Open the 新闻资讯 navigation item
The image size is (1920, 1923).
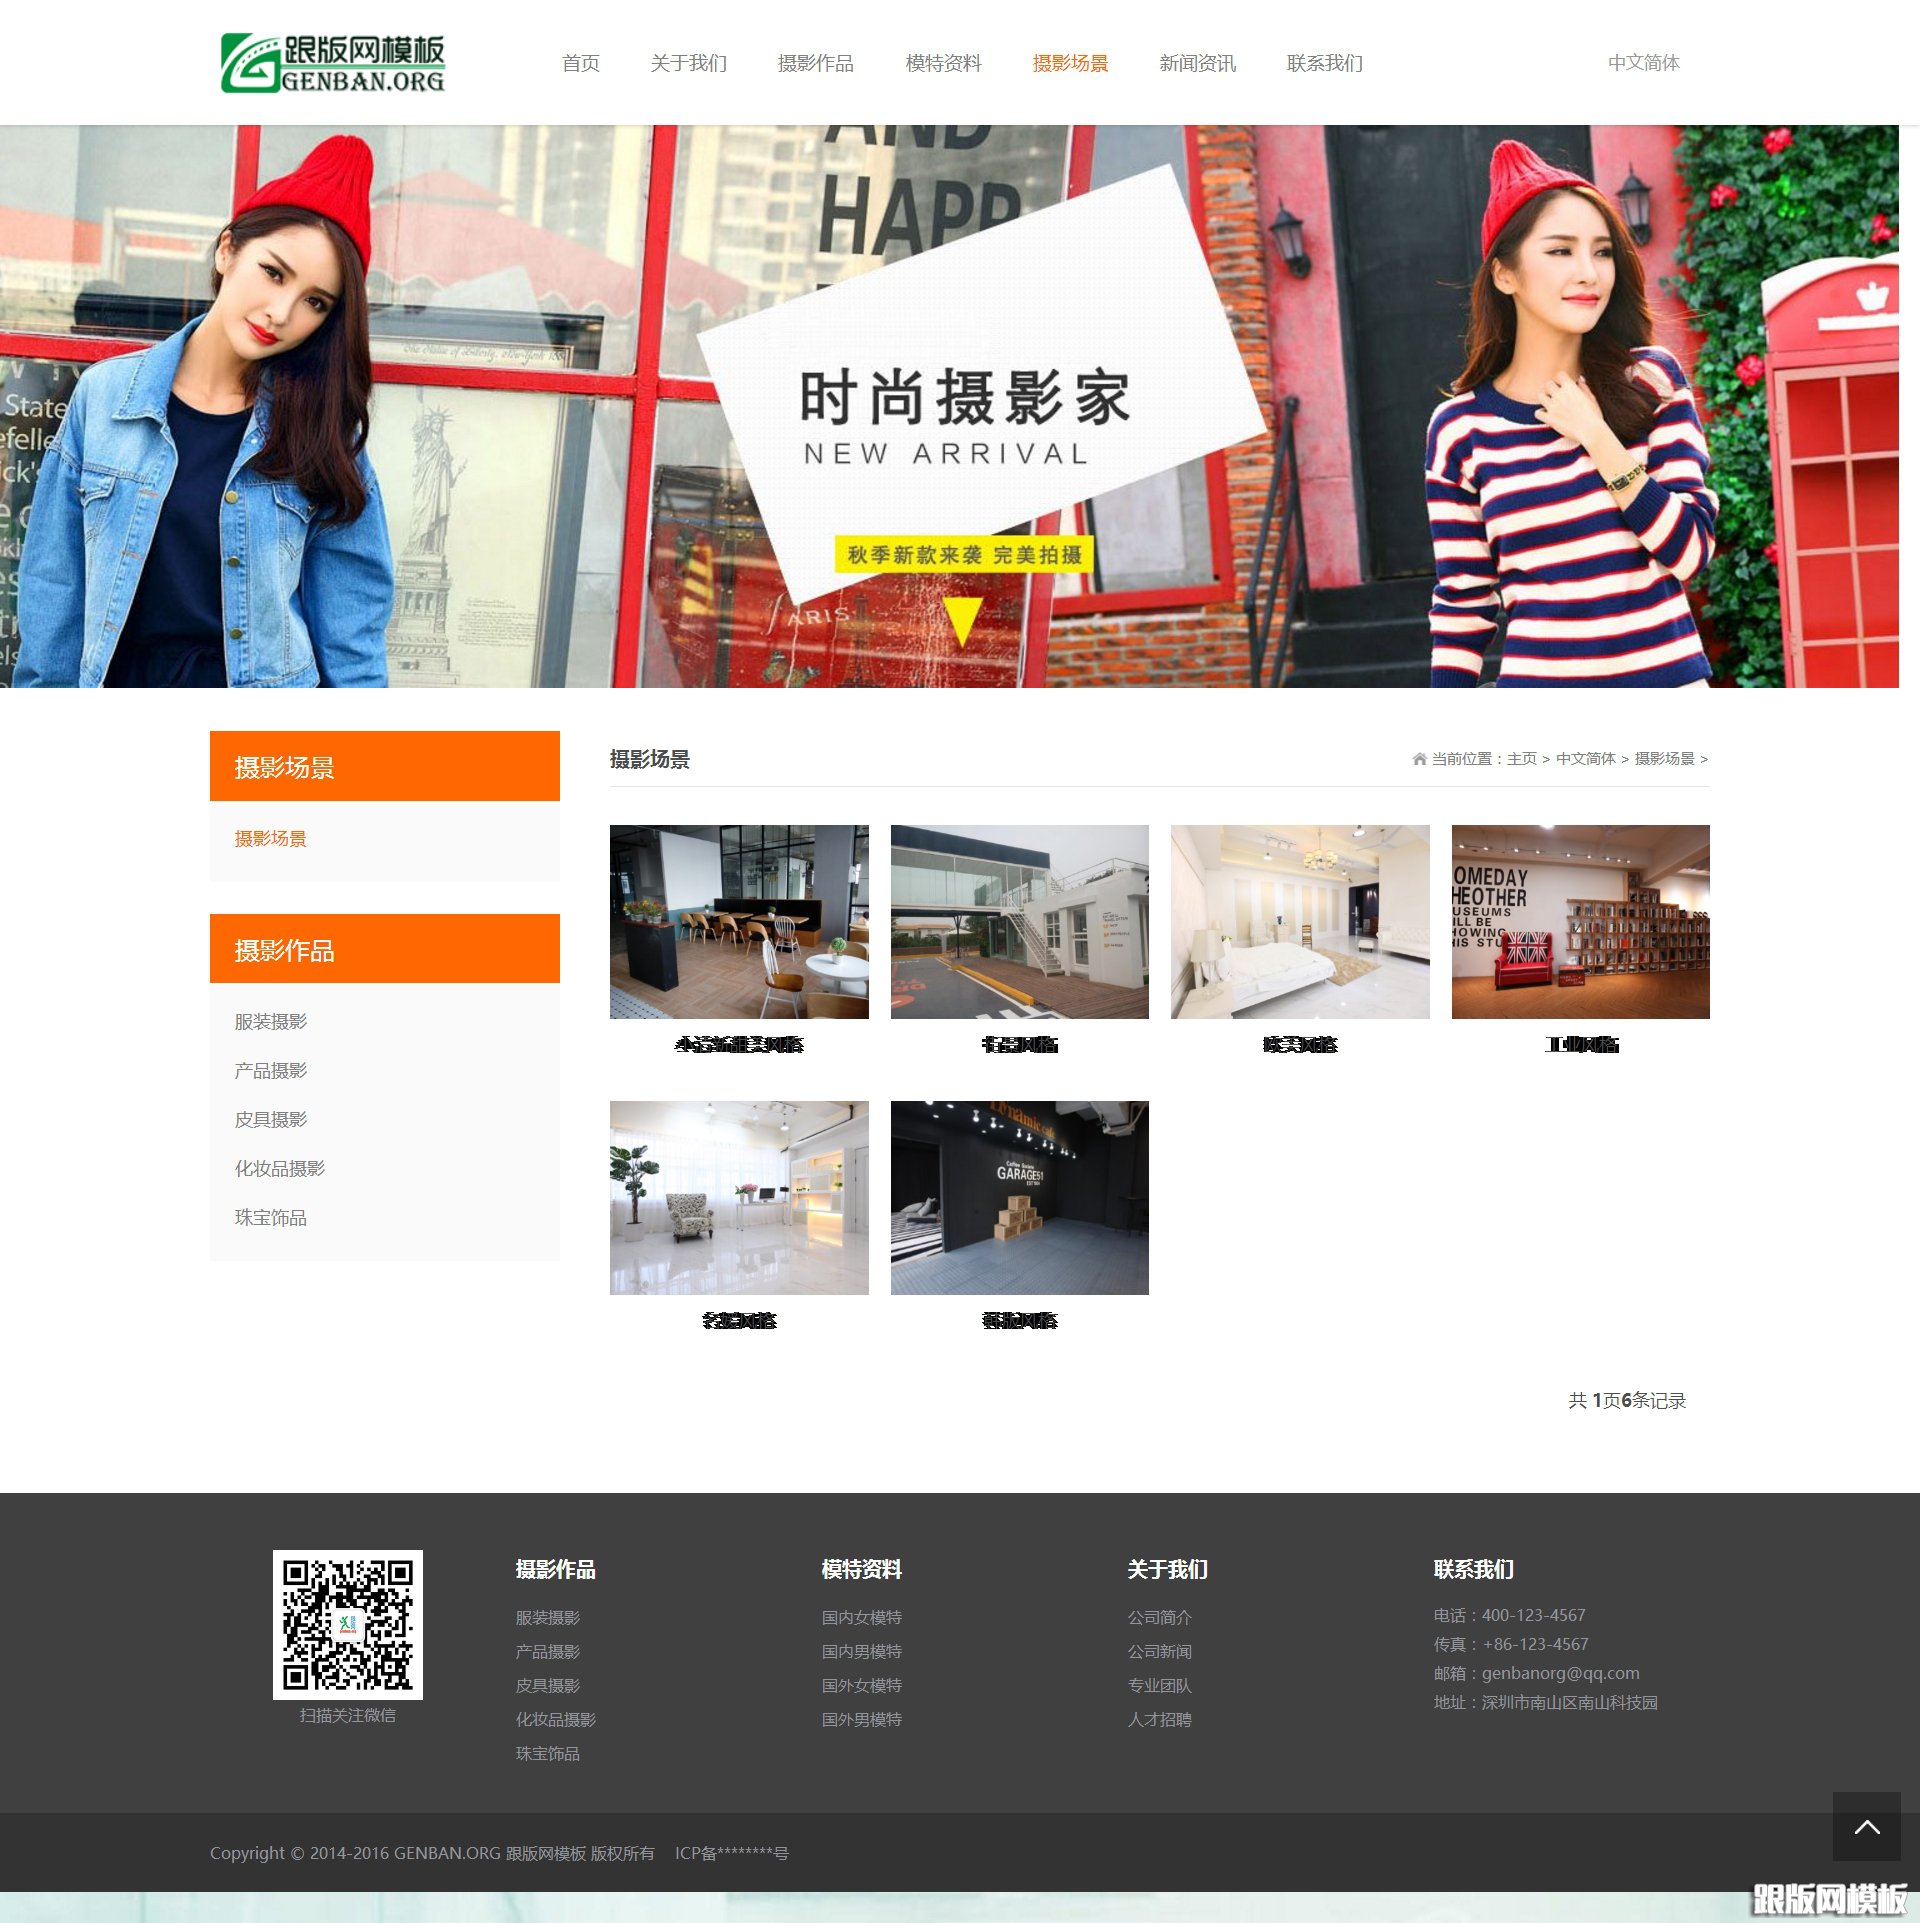1197,63
